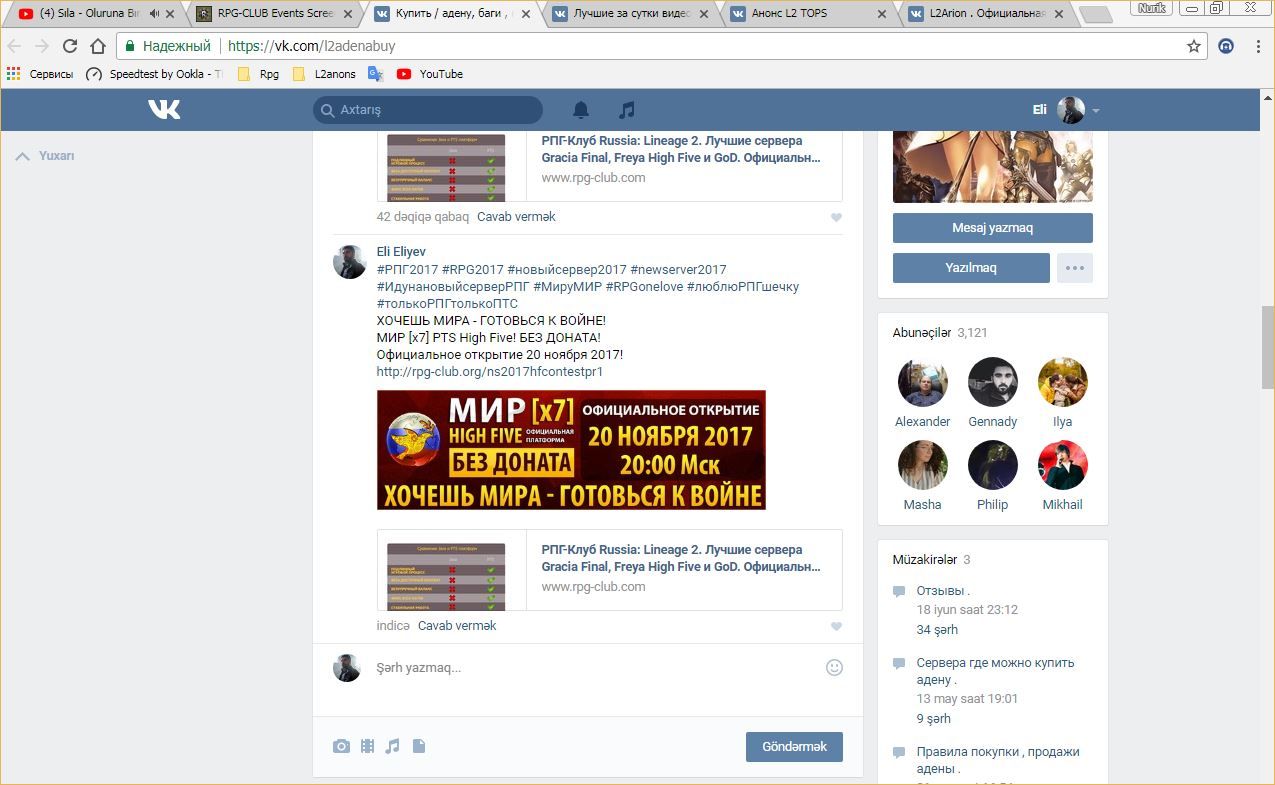
Task: Click Cavab vermək beside 'indicə'
Action: [x=457, y=626]
